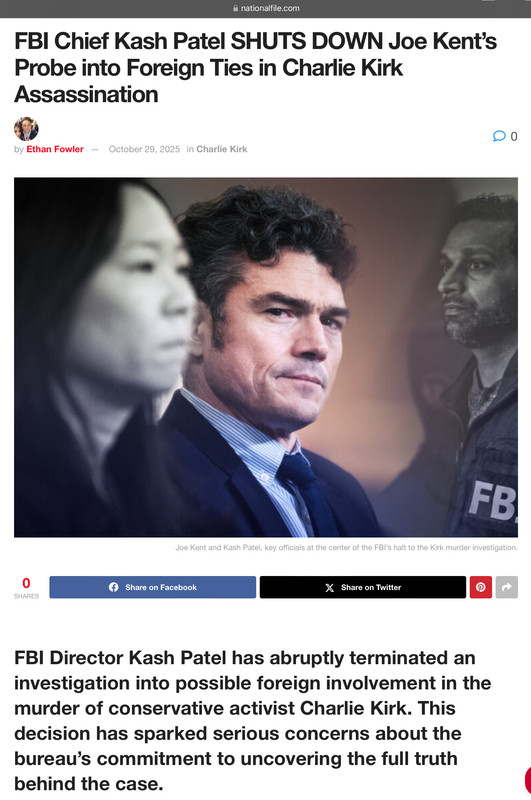Screen dimensions: 531x800
Task: Click the Facebook logo icon
Action: tap(114, 587)
